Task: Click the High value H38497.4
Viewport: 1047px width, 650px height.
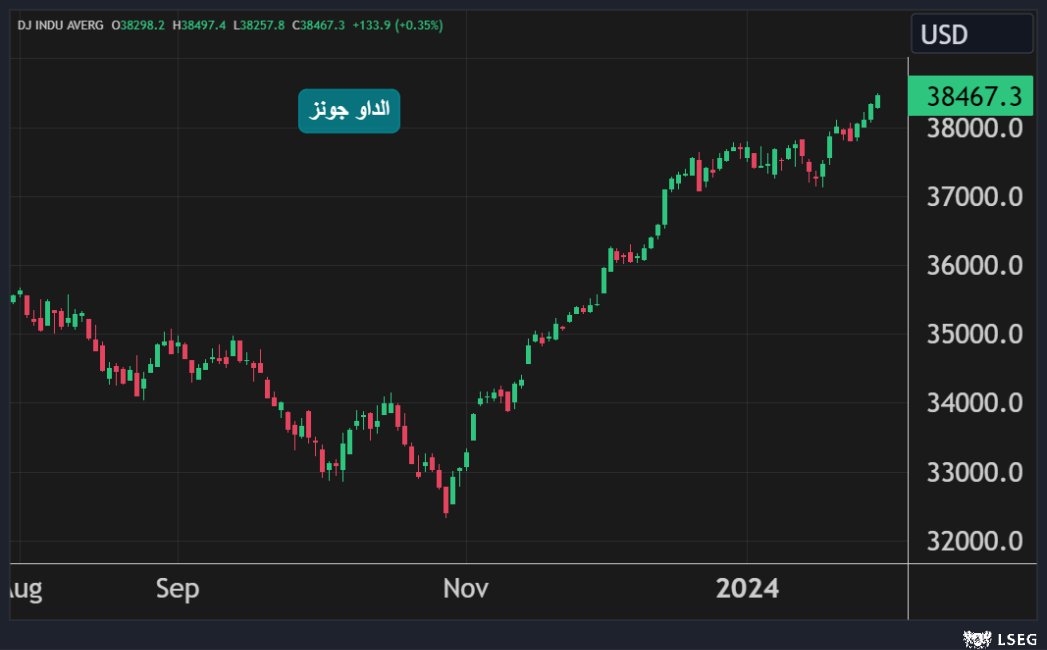Action: click(x=200, y=24)
